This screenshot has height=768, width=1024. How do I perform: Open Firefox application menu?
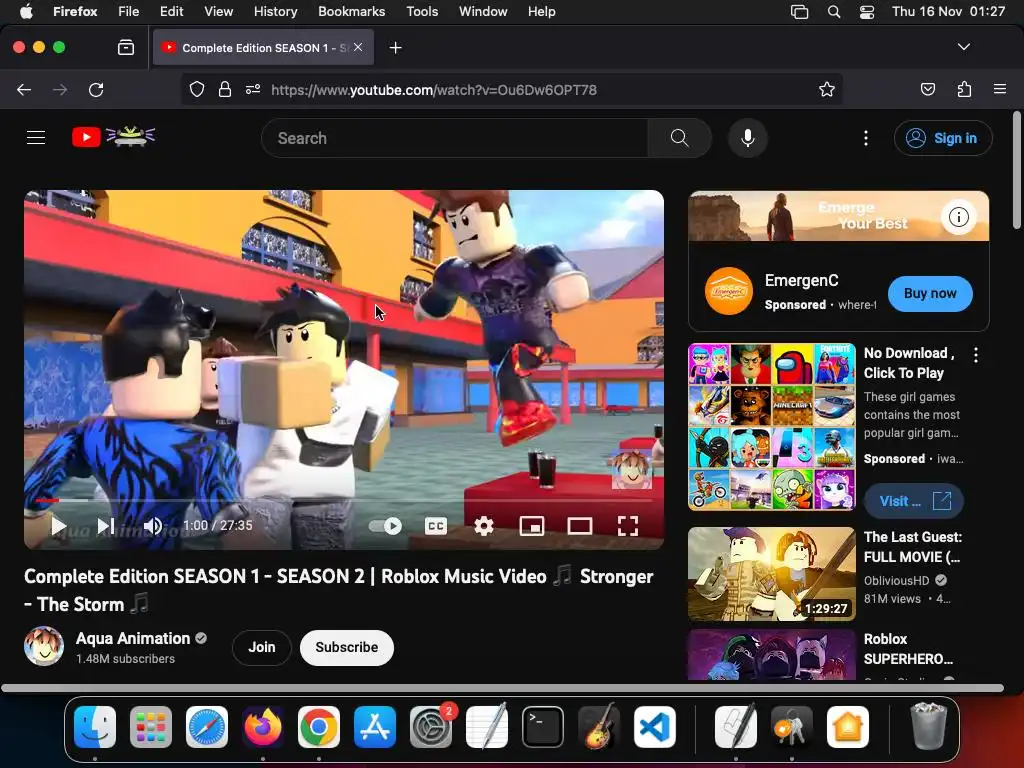[1000, 89]
